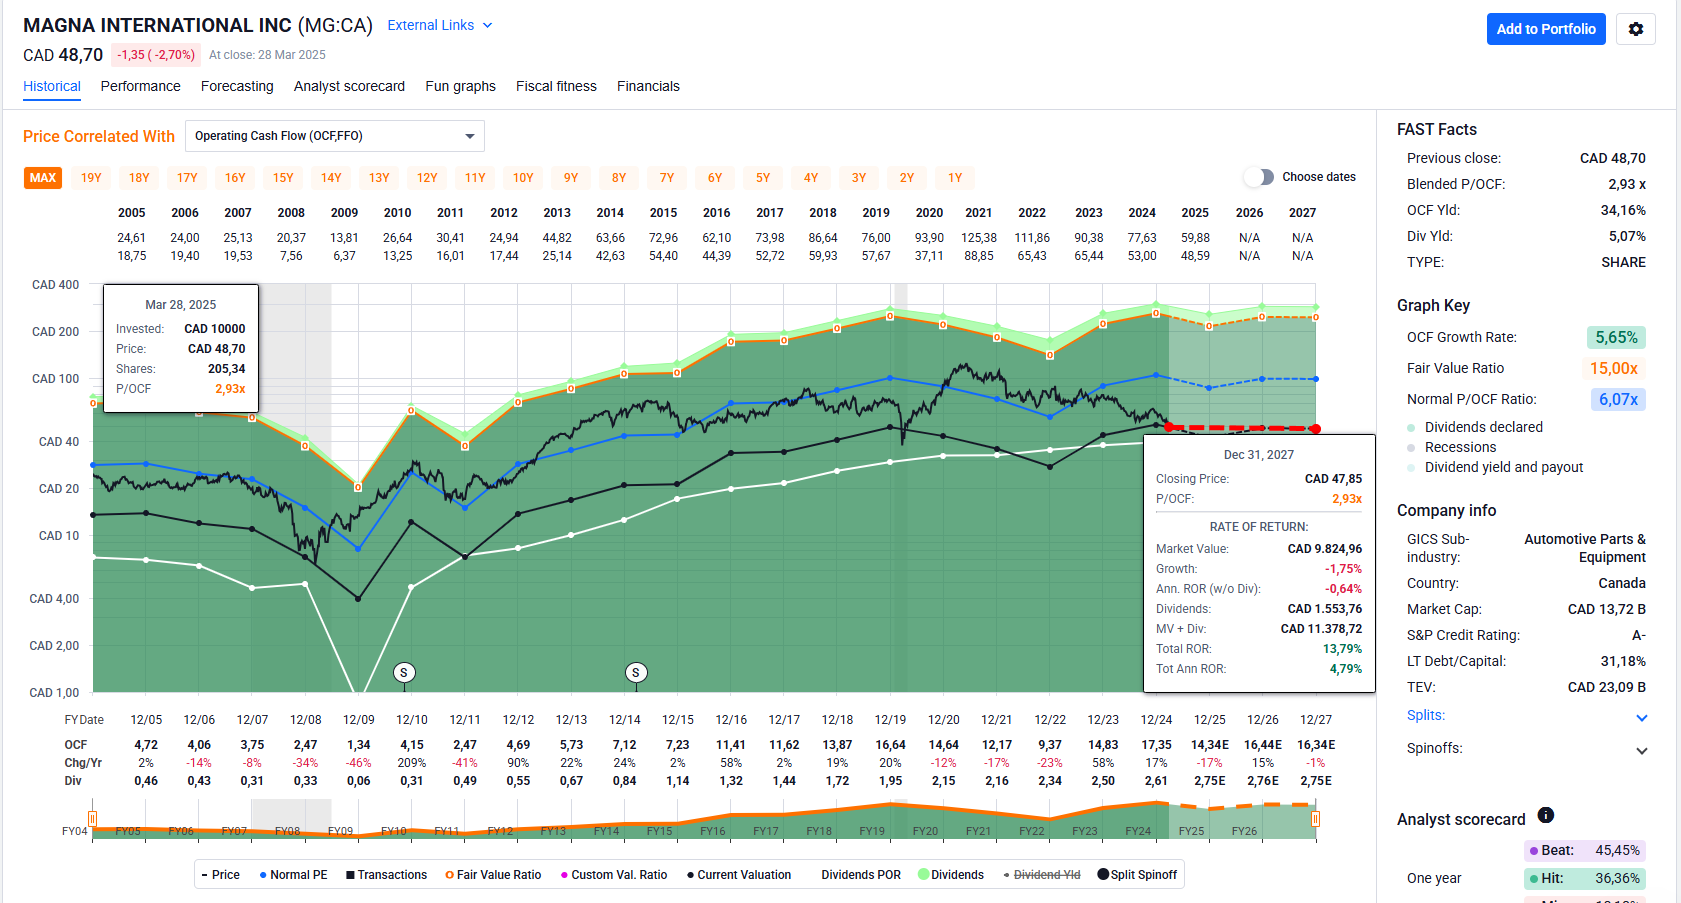Screen dimensions: 1681x903
Task: Select the 10Y time range button
Action: tap(523, 178)
